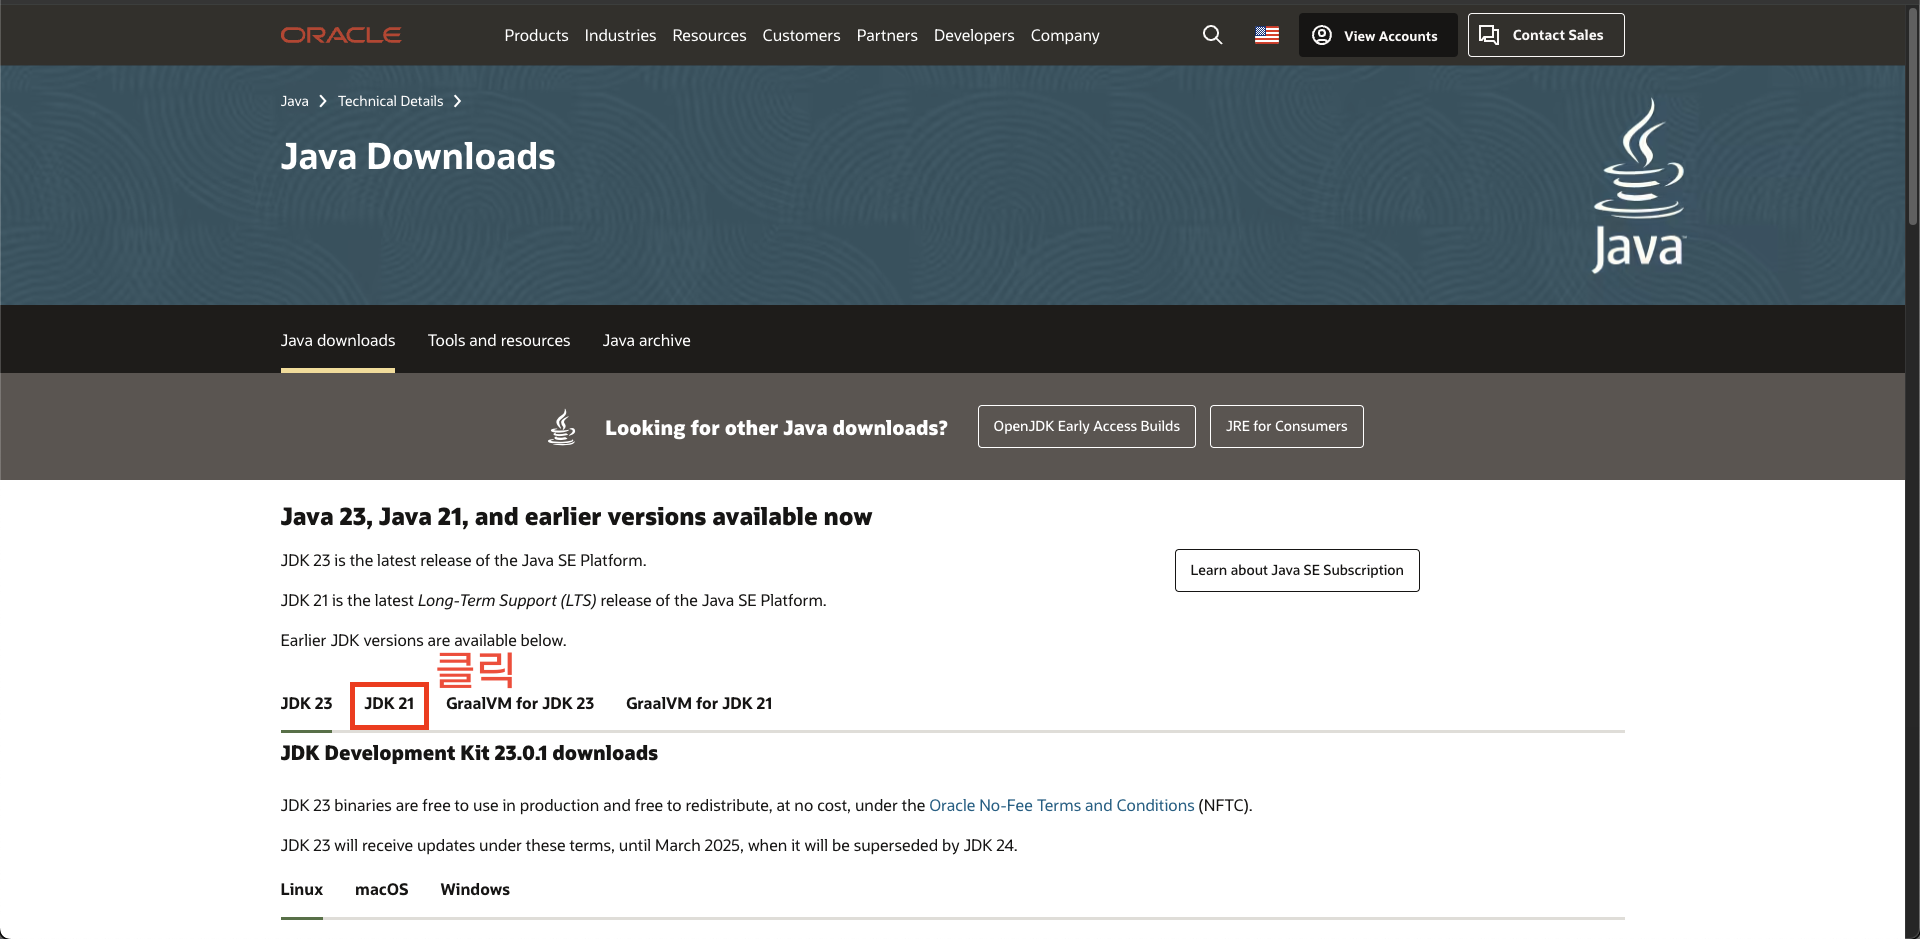Select the Windows platform tab

475,889
